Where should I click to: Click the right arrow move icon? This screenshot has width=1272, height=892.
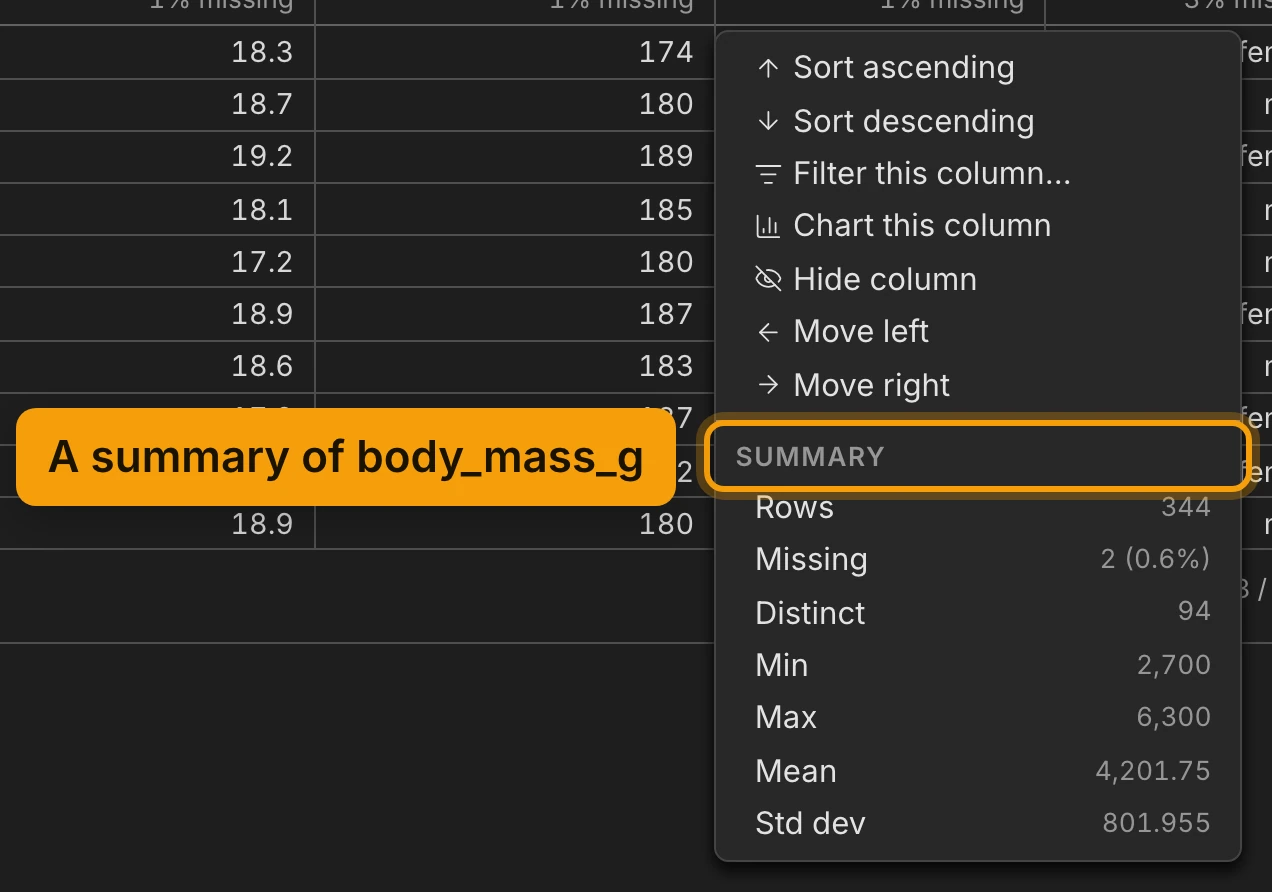pyautogui.click(x=768, y=385)
